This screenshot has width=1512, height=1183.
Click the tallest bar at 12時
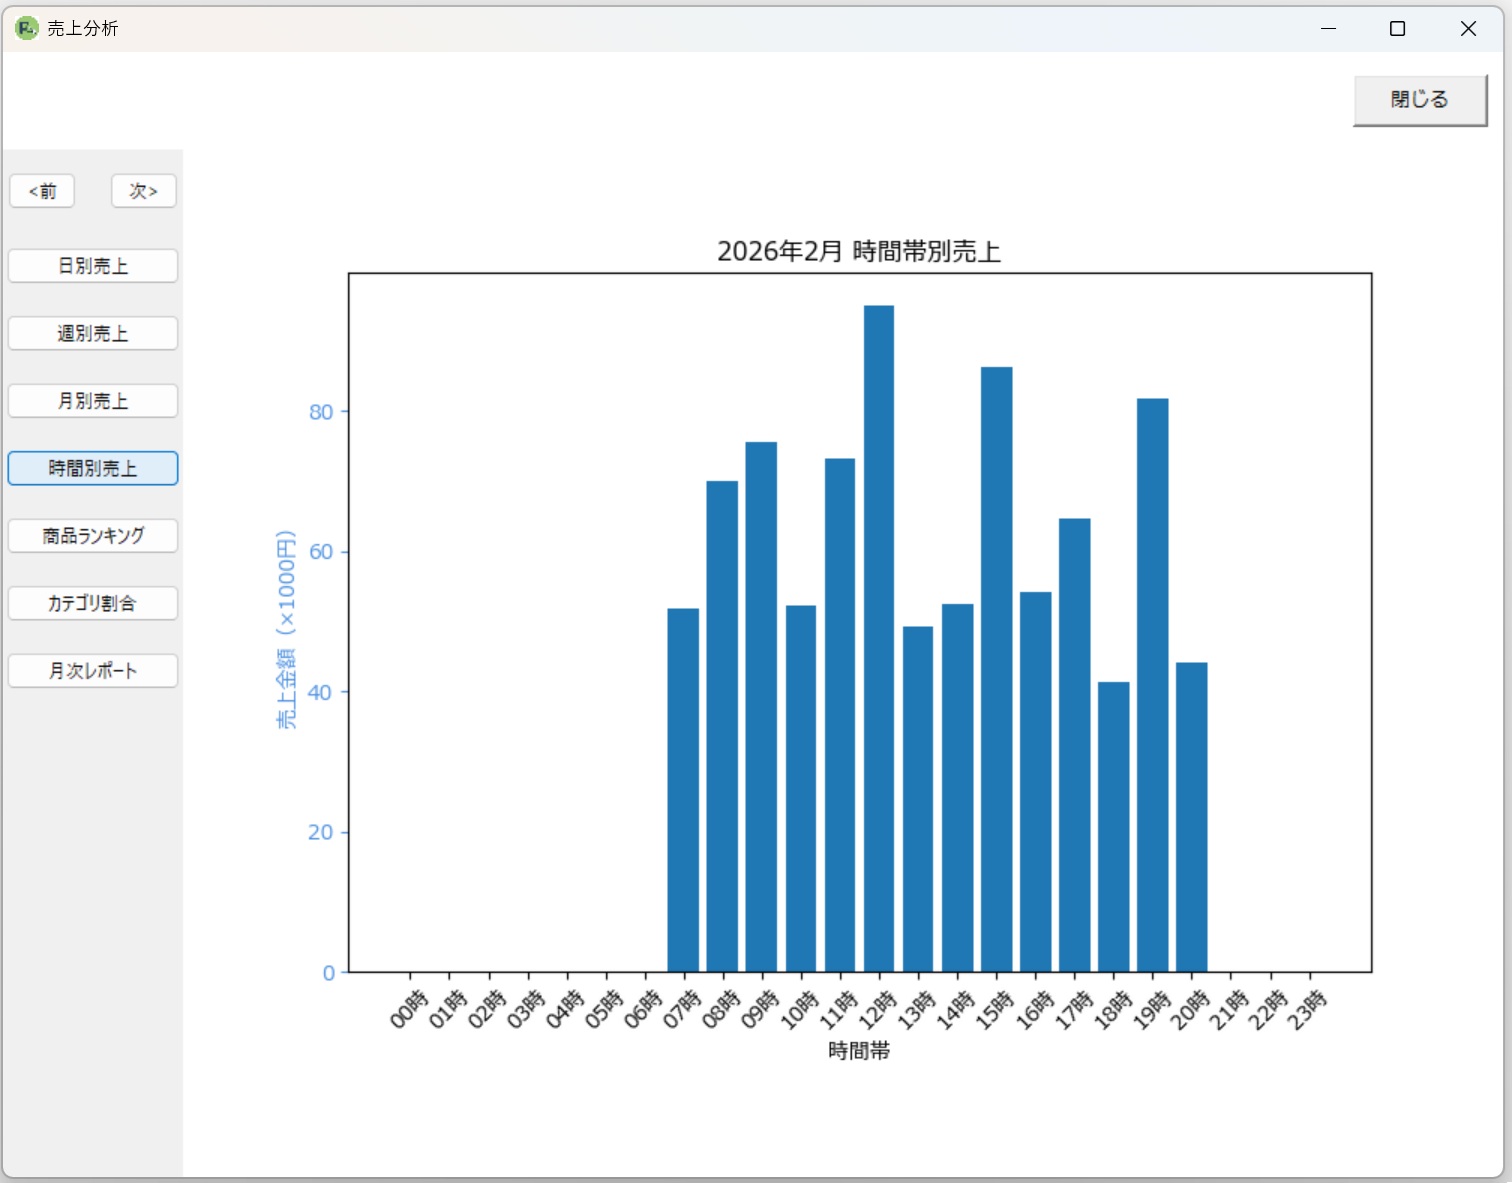pyautogui.click(x=879, y=640)
